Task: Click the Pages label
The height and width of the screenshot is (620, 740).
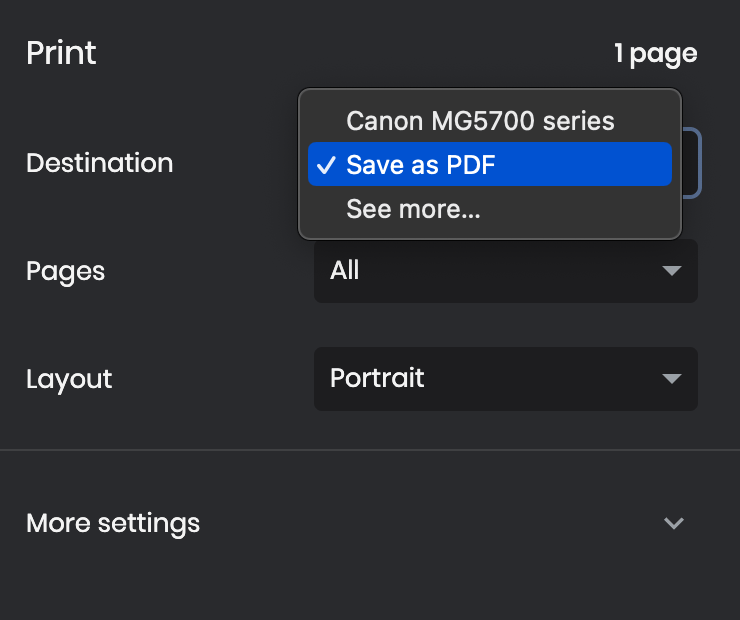Action: tap(66, 272)
